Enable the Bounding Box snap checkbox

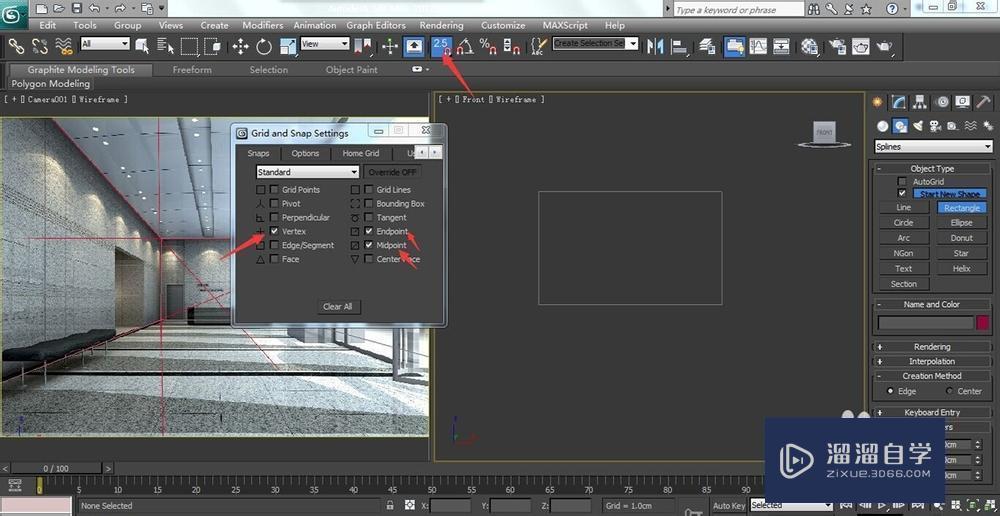(369, 203)
